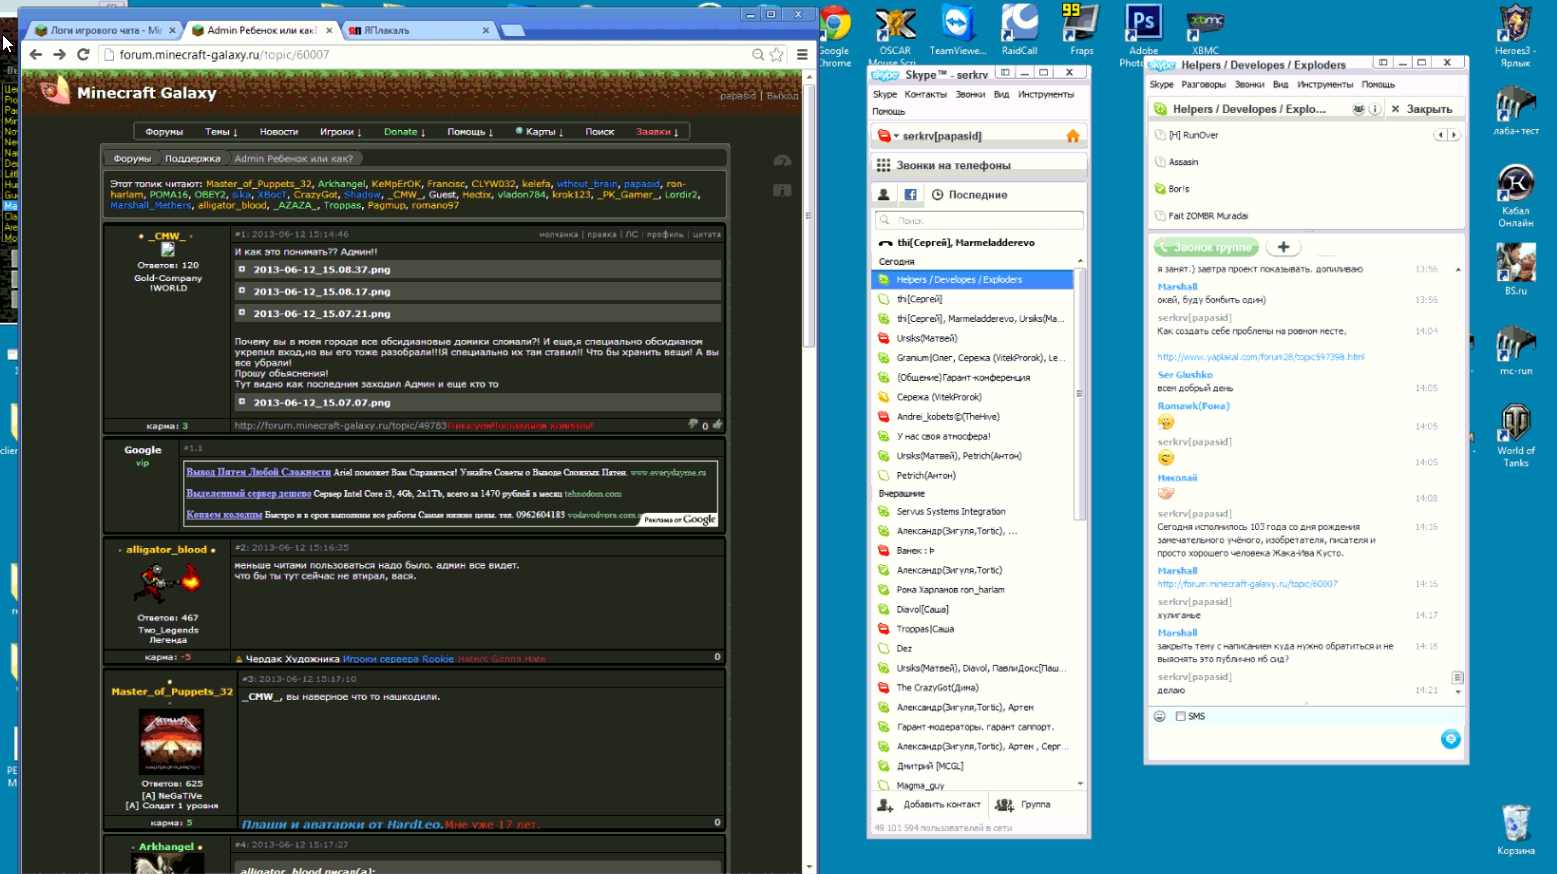Expand the Игроки forum menu
The height and width of the screenshot is (874, 1557).
click(341, 132)
